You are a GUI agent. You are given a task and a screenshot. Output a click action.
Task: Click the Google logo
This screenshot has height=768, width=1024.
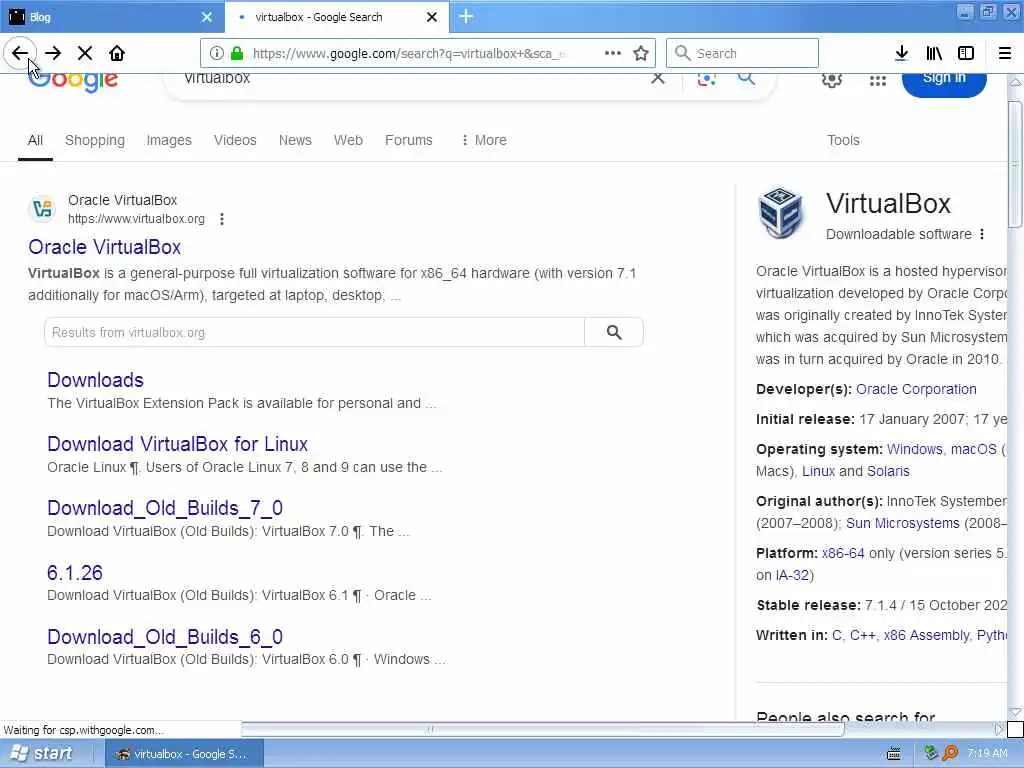pos(73,82)
